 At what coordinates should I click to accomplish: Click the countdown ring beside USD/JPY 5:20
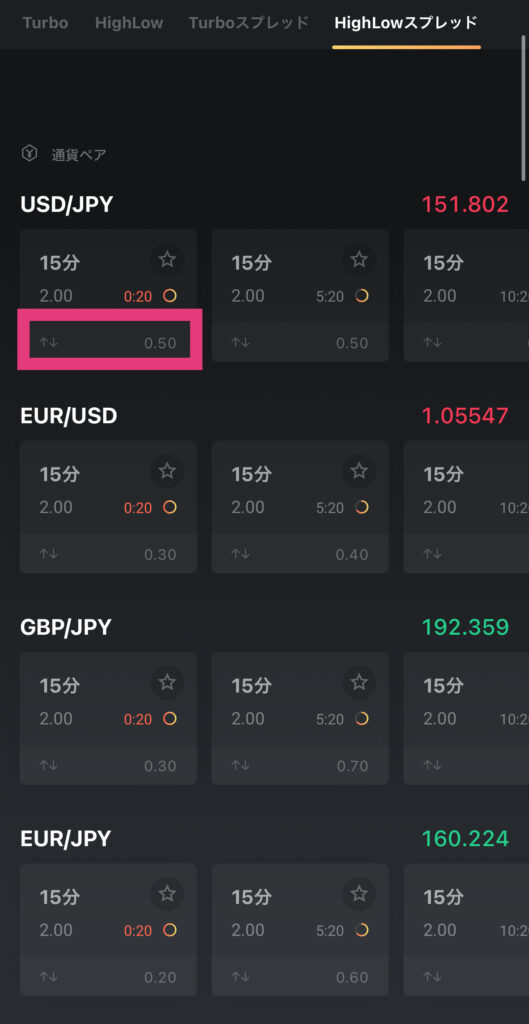362,296
